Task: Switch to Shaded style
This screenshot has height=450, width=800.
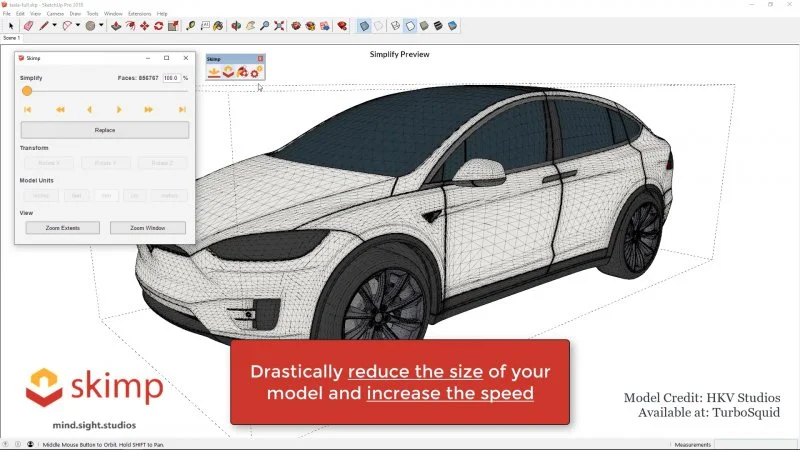Action: 424,26
